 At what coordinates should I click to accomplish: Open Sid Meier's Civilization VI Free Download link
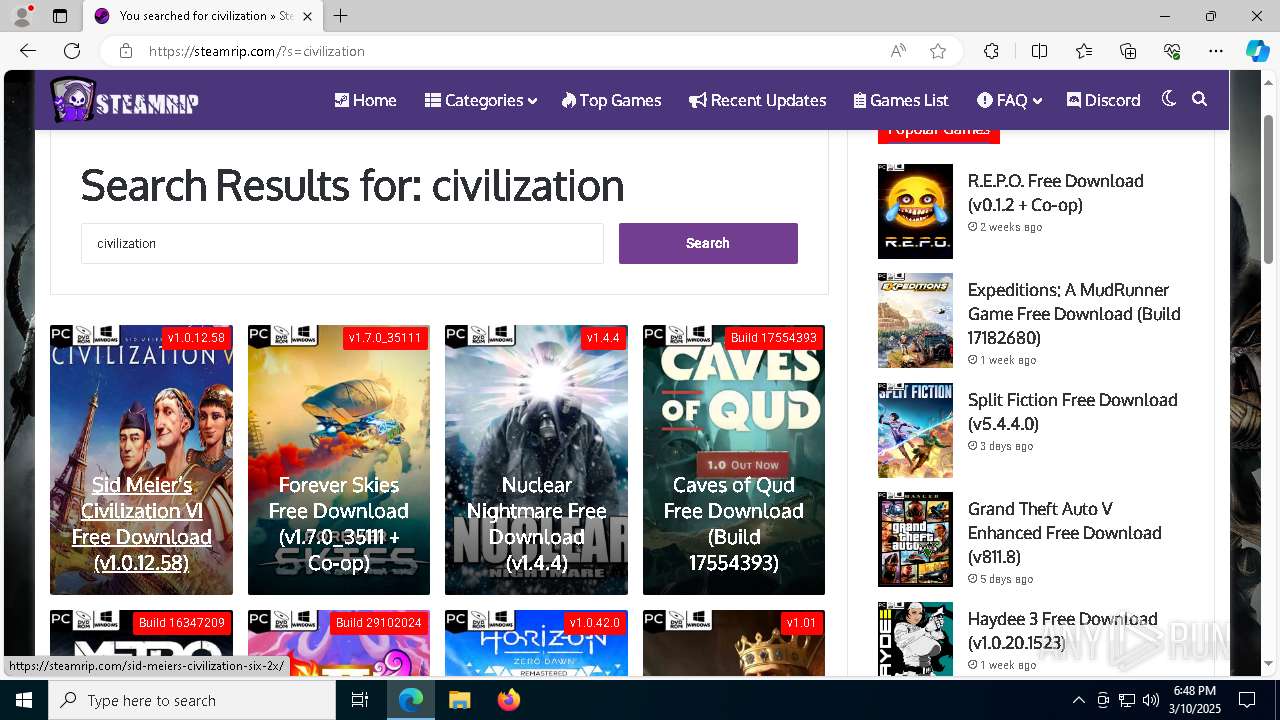click(x=141, y=524)
